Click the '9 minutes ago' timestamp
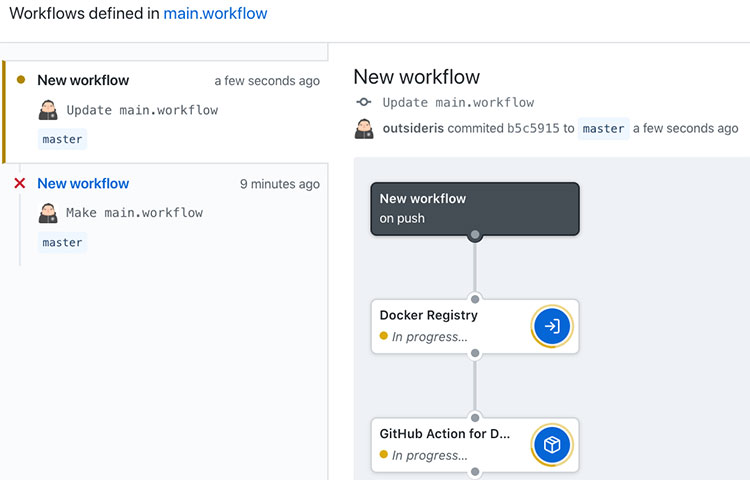 click(x=280, y=184)
